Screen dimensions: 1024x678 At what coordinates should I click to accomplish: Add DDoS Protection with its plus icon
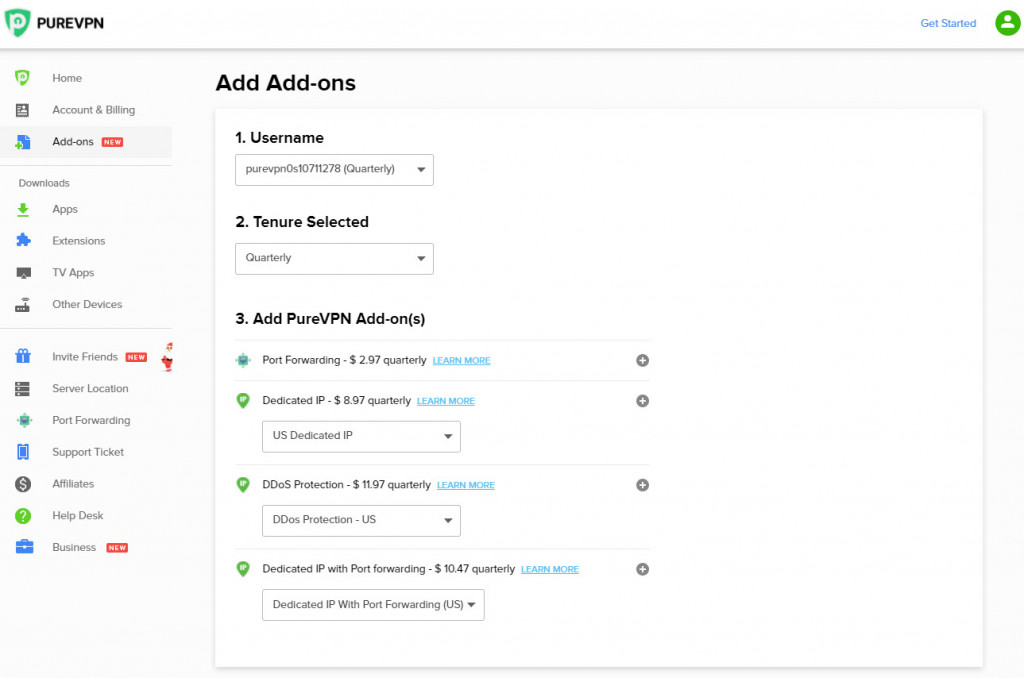point(643,485)
